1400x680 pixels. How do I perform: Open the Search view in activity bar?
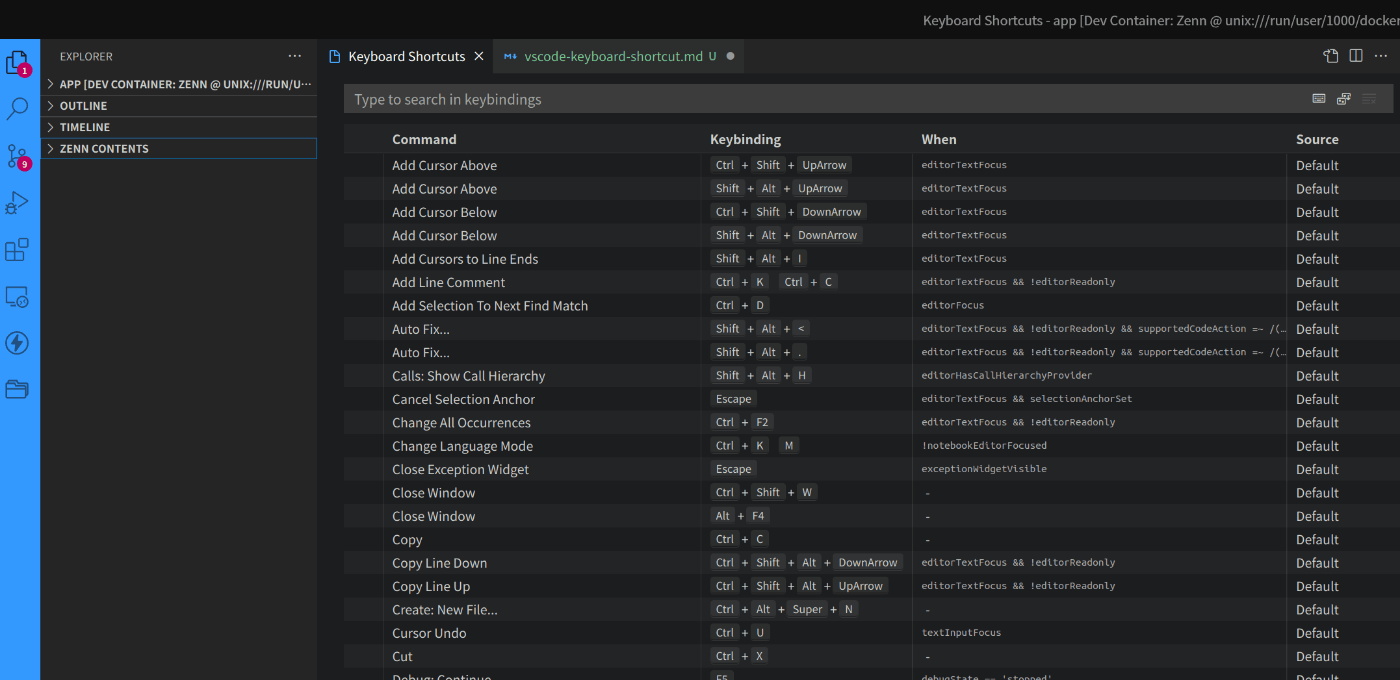coord(19,108)
